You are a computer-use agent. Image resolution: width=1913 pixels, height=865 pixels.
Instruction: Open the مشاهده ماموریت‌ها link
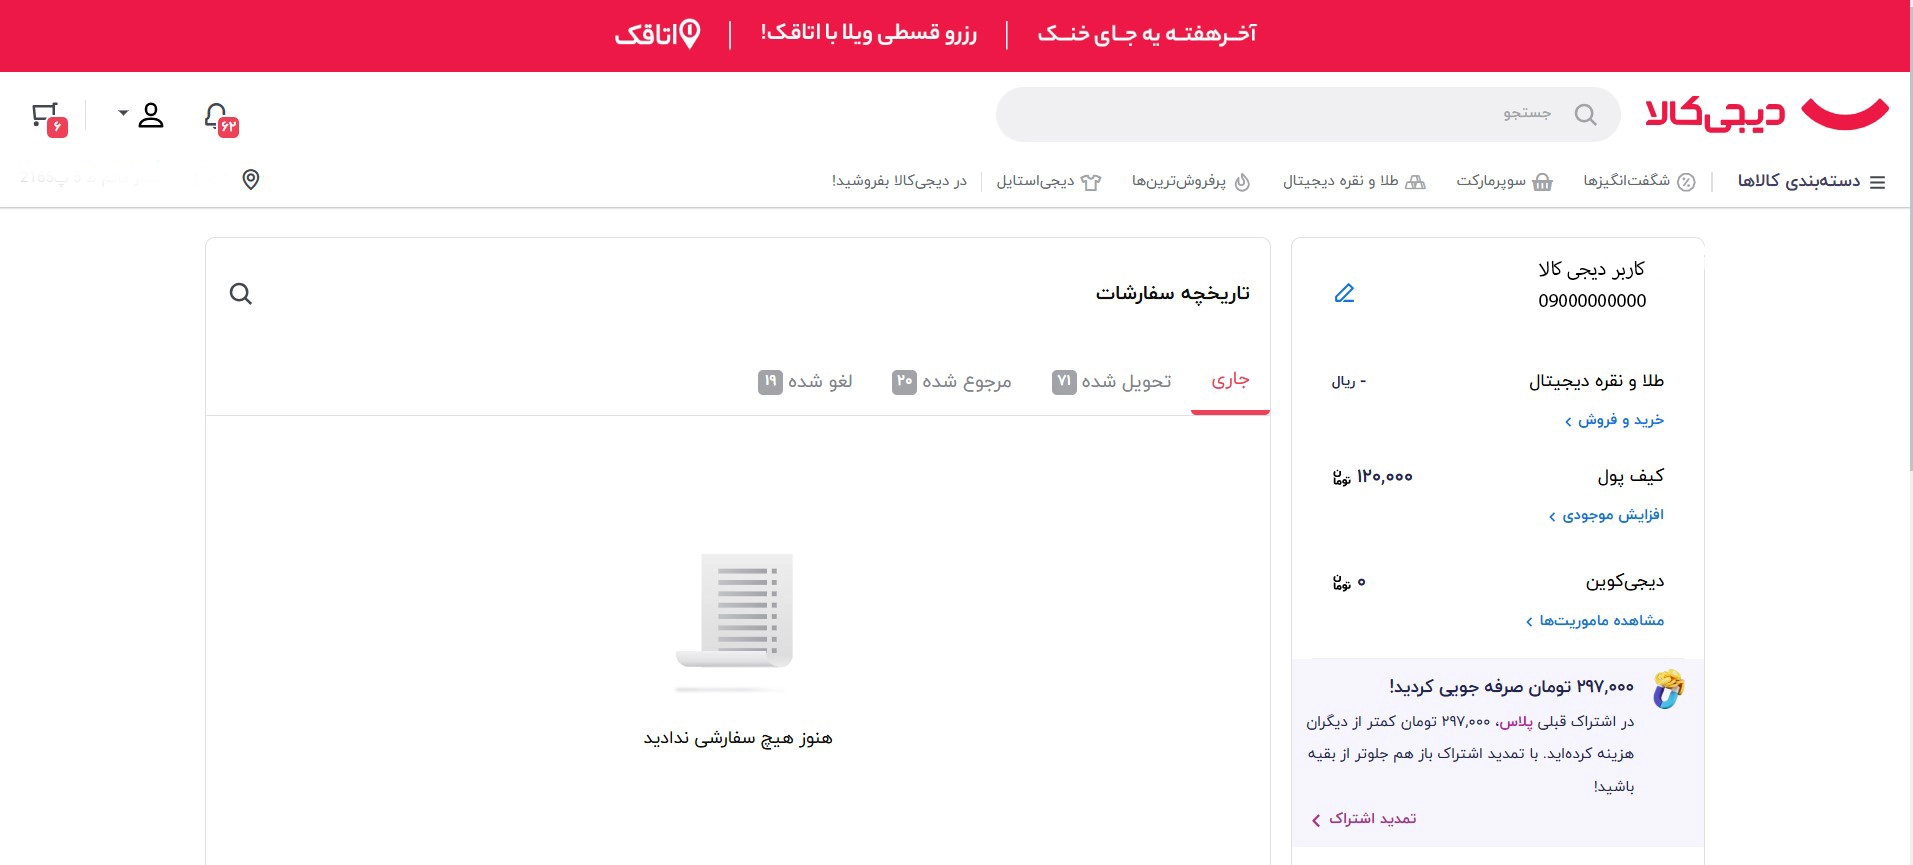[1594, 621]
